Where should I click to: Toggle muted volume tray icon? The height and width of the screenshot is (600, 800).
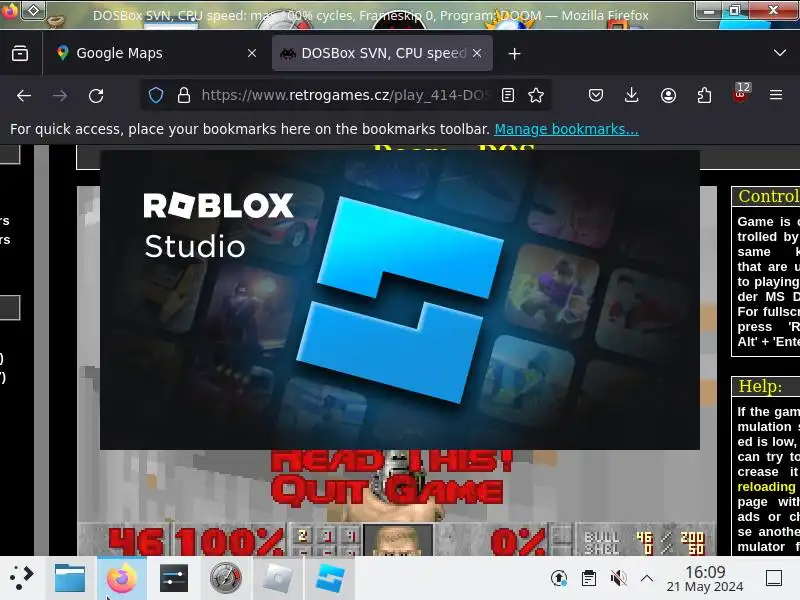(x=618, y=578)
